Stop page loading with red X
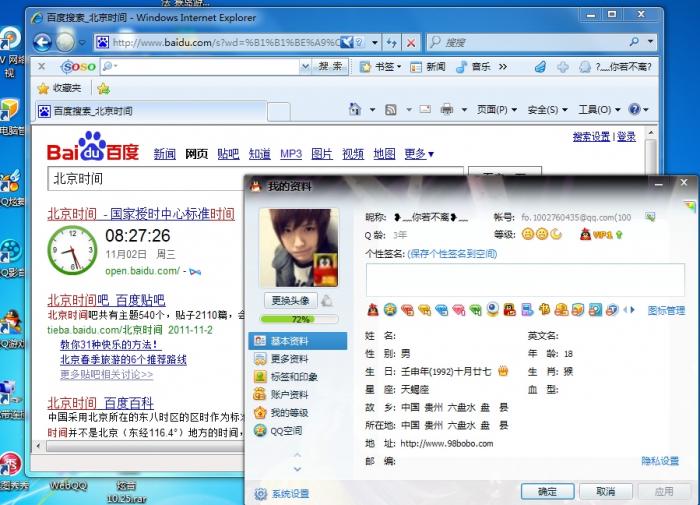This screenshot has width=700, height=505. 411,42
